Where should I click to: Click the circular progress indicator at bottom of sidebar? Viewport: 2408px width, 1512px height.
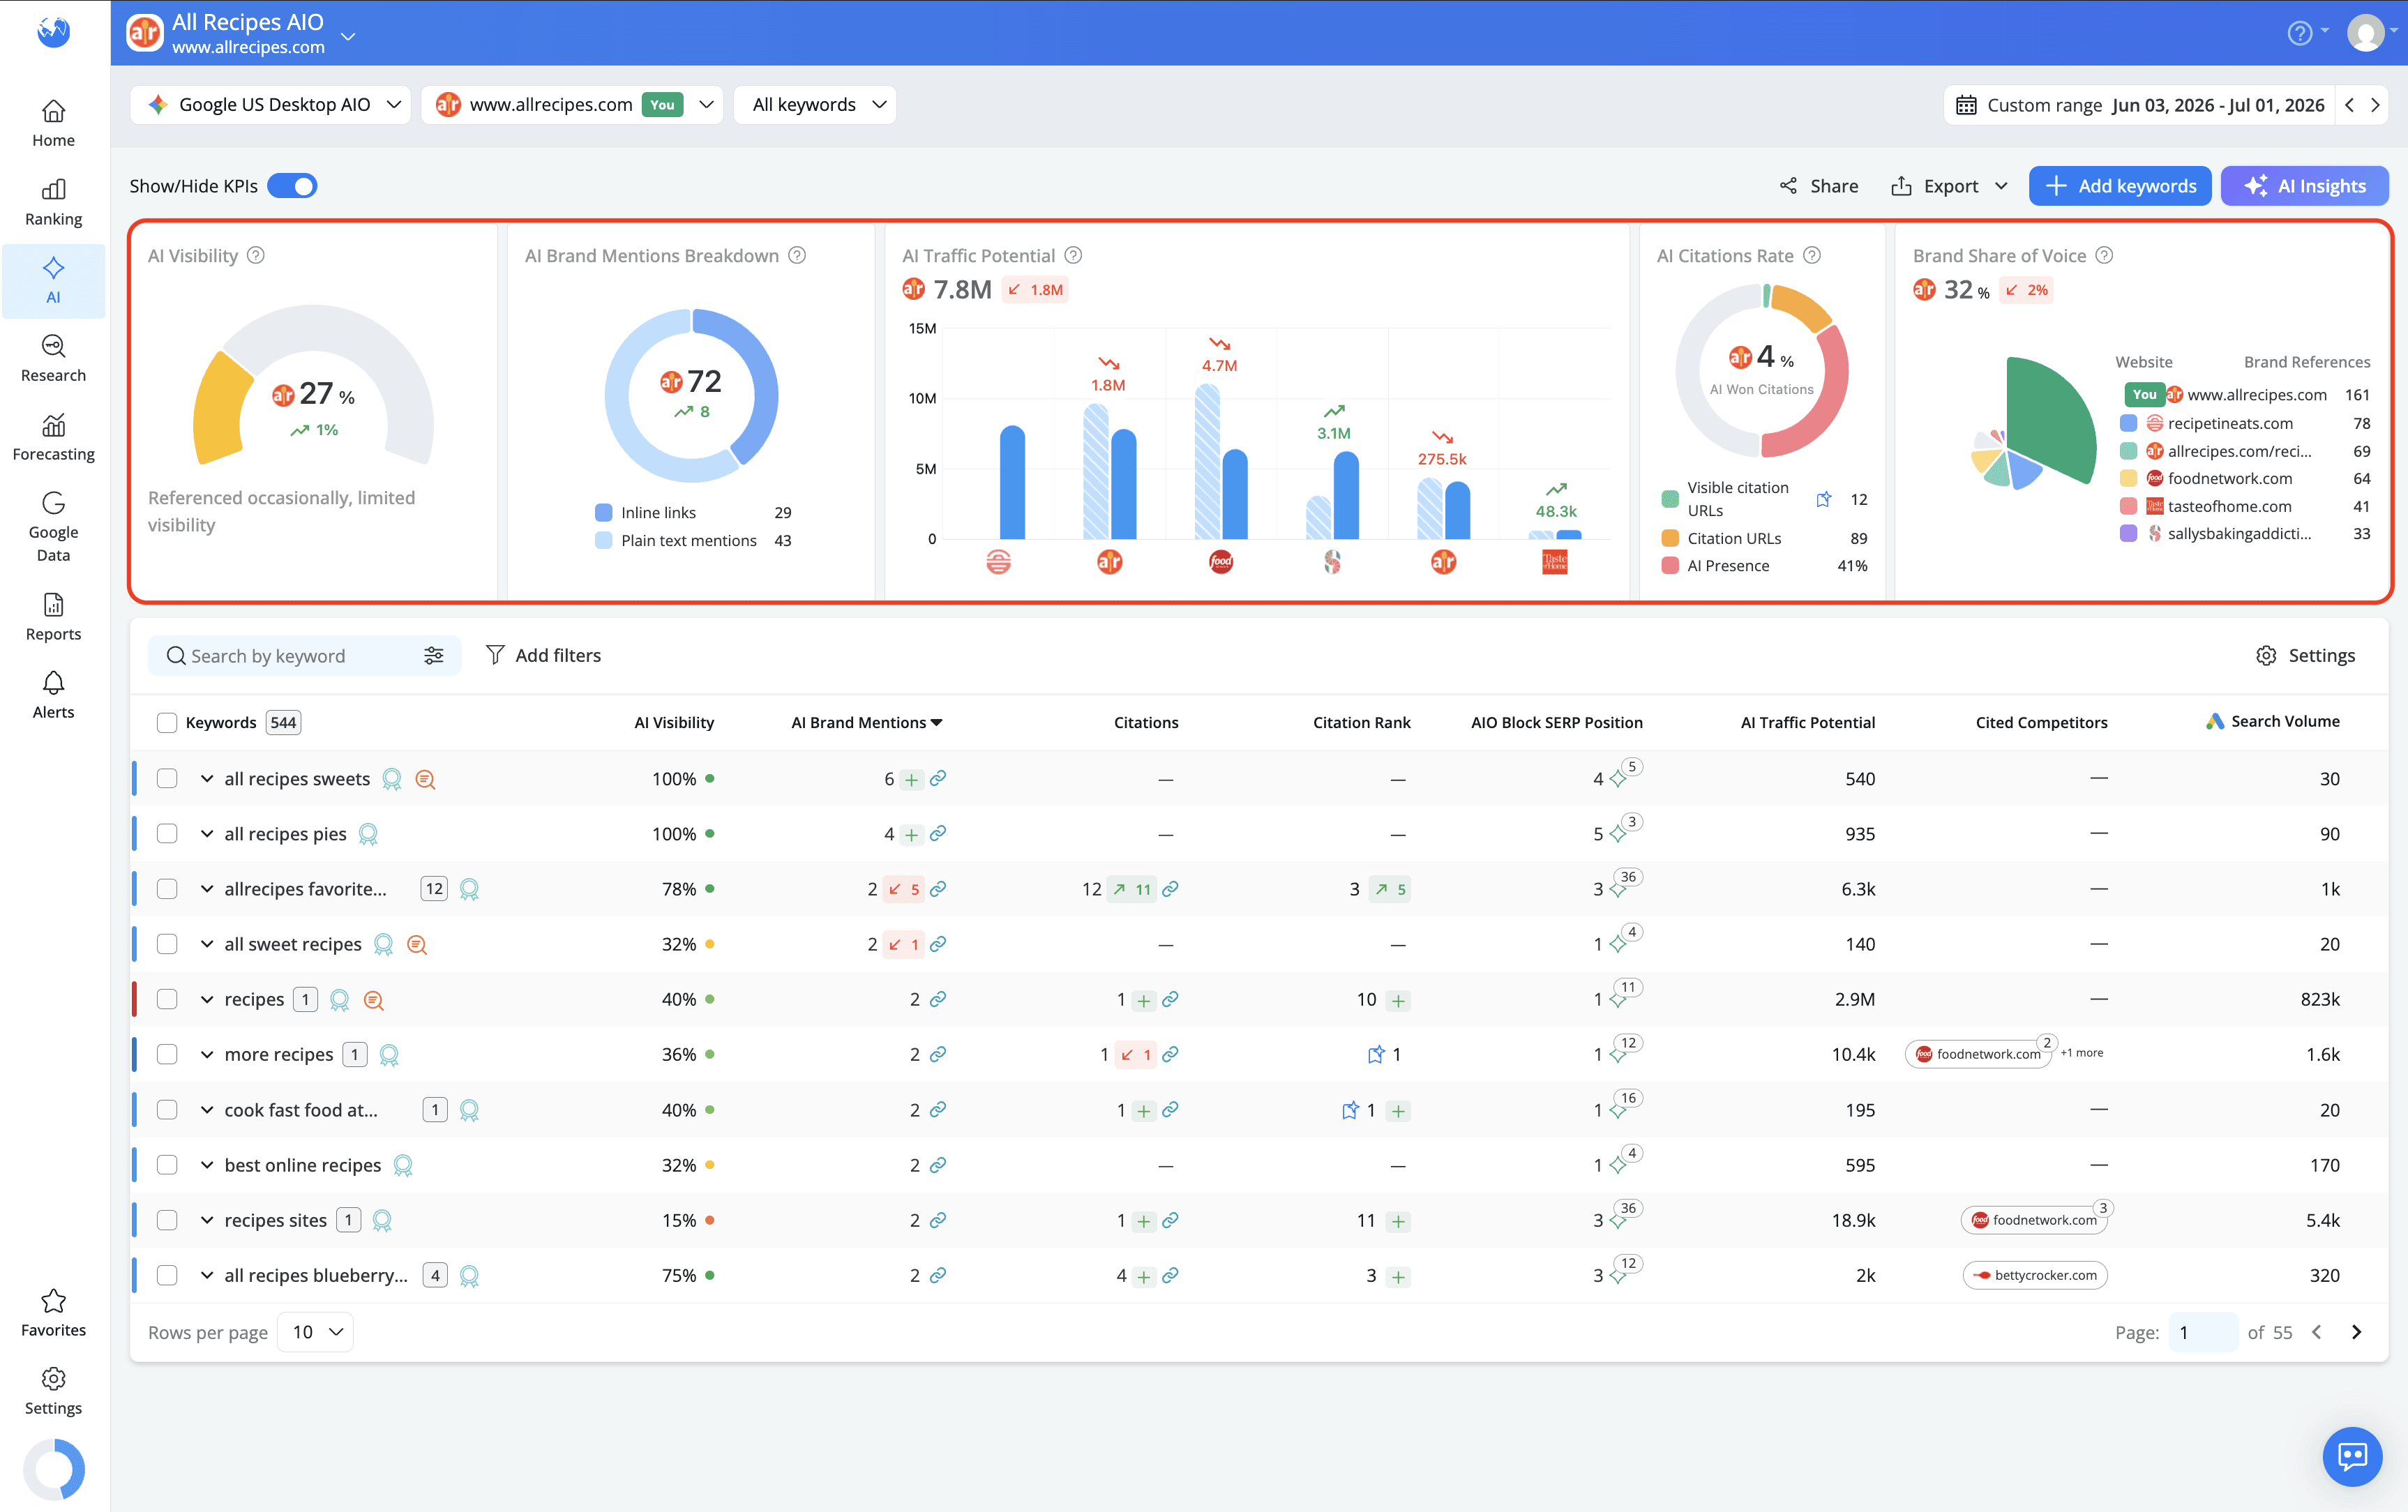[x=54, y=1469]
